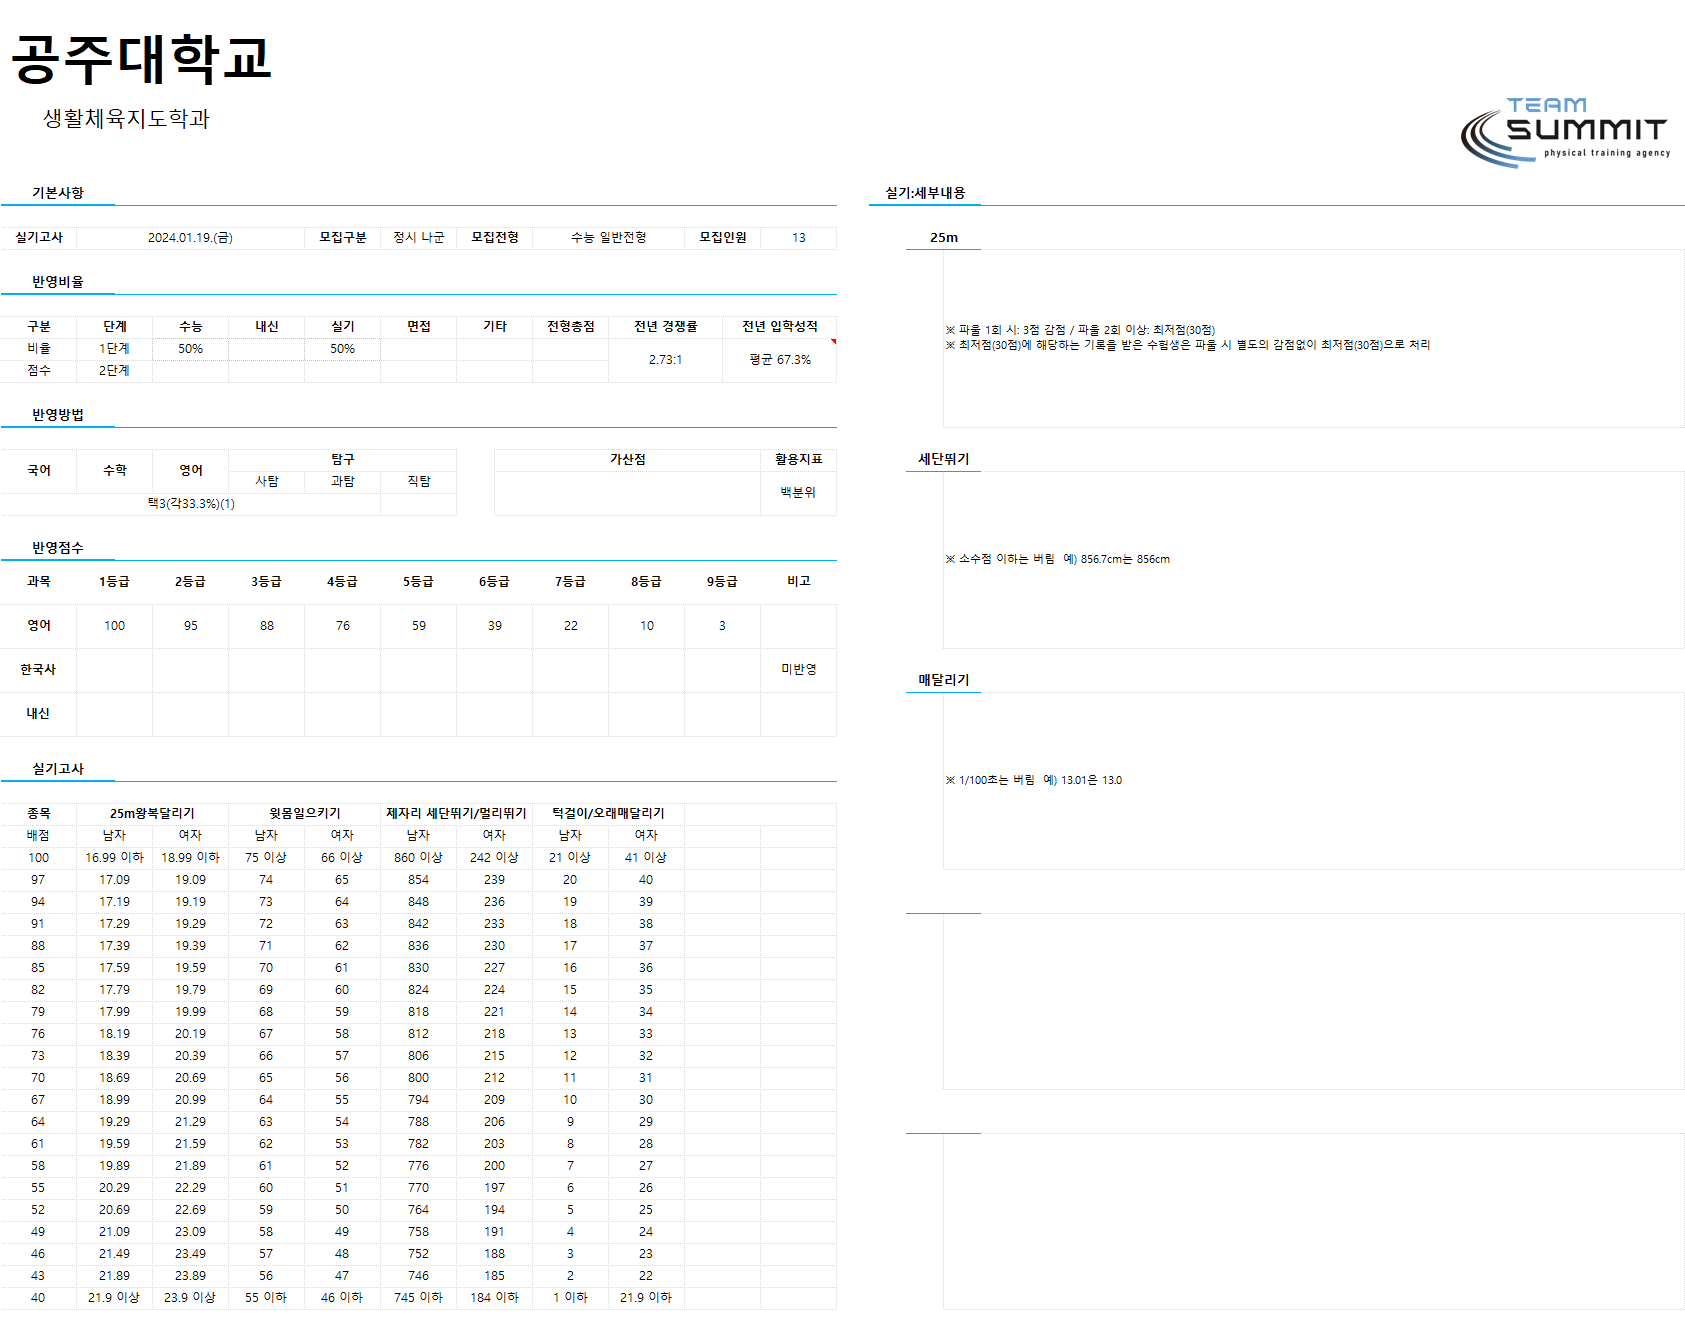Click the 배점 score 97 row label
Screen dimensions: 1685x1332
[38, 880]
